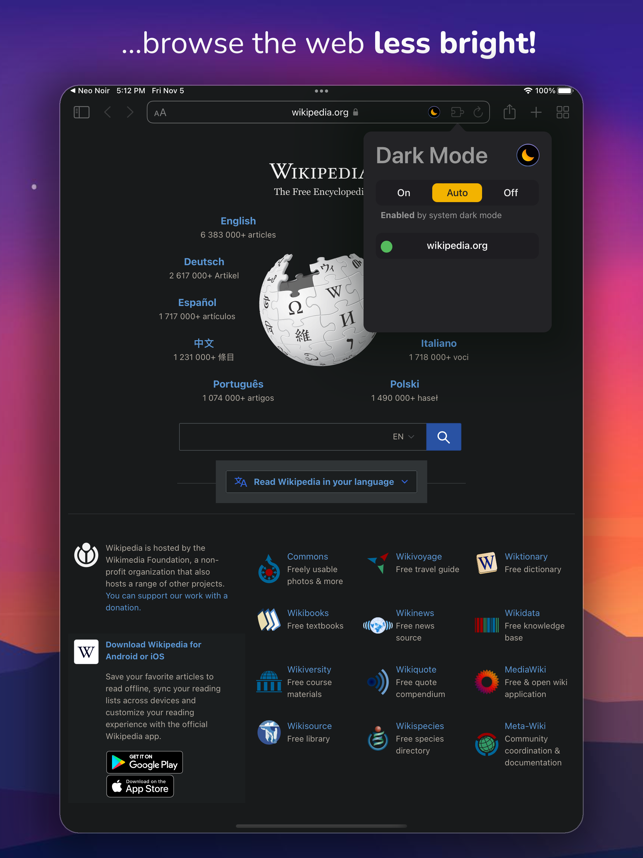This screenshot has height=858, width=643.
Task: Return to the Neo Noir app
Action: (90, 91)
